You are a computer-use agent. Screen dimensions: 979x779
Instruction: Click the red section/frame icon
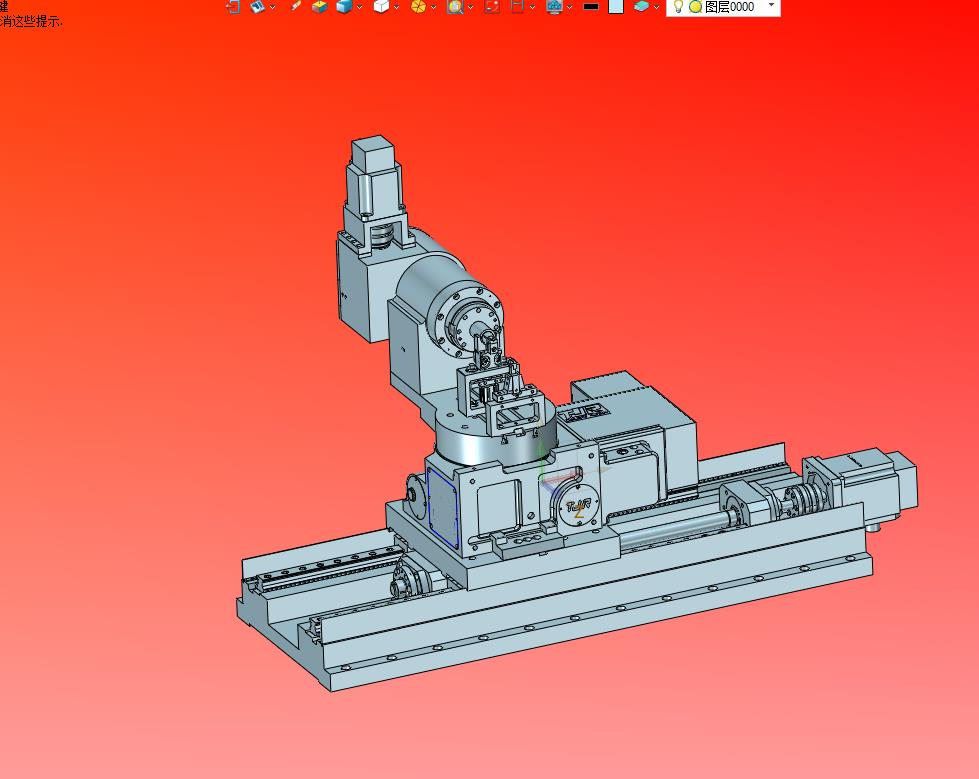(517, 6)
